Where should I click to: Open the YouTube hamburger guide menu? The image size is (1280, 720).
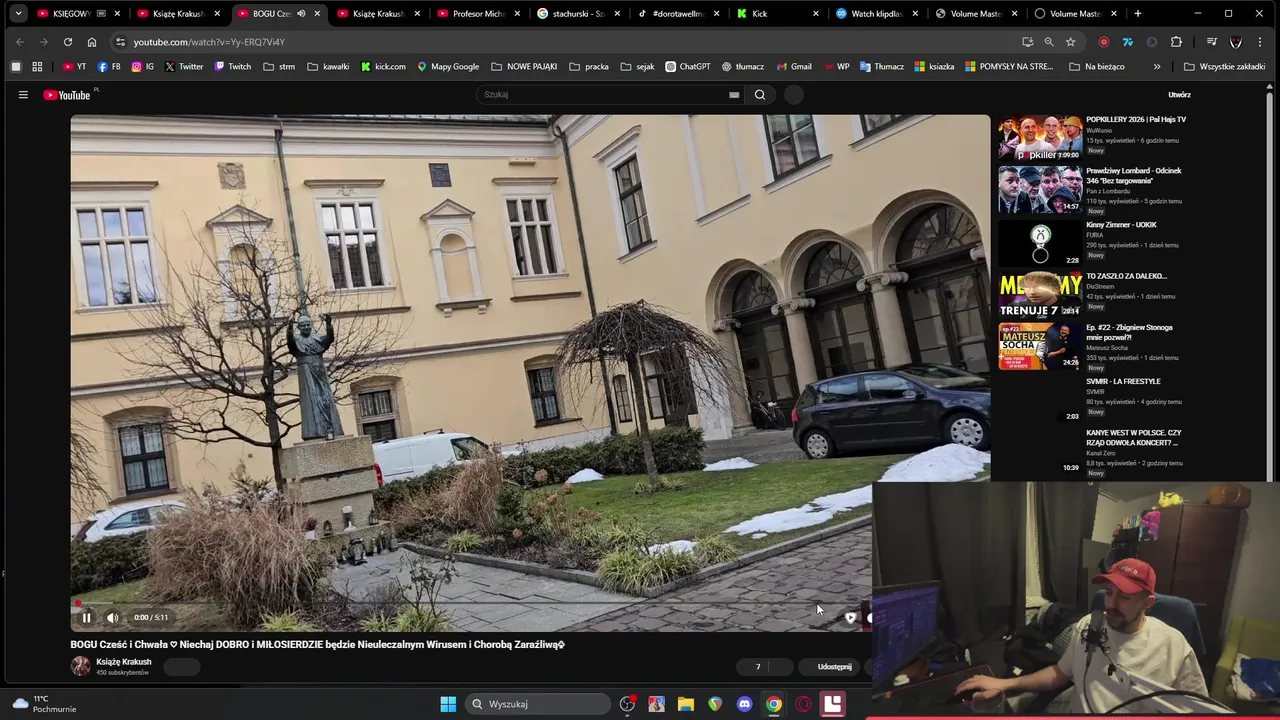(23, 95)
